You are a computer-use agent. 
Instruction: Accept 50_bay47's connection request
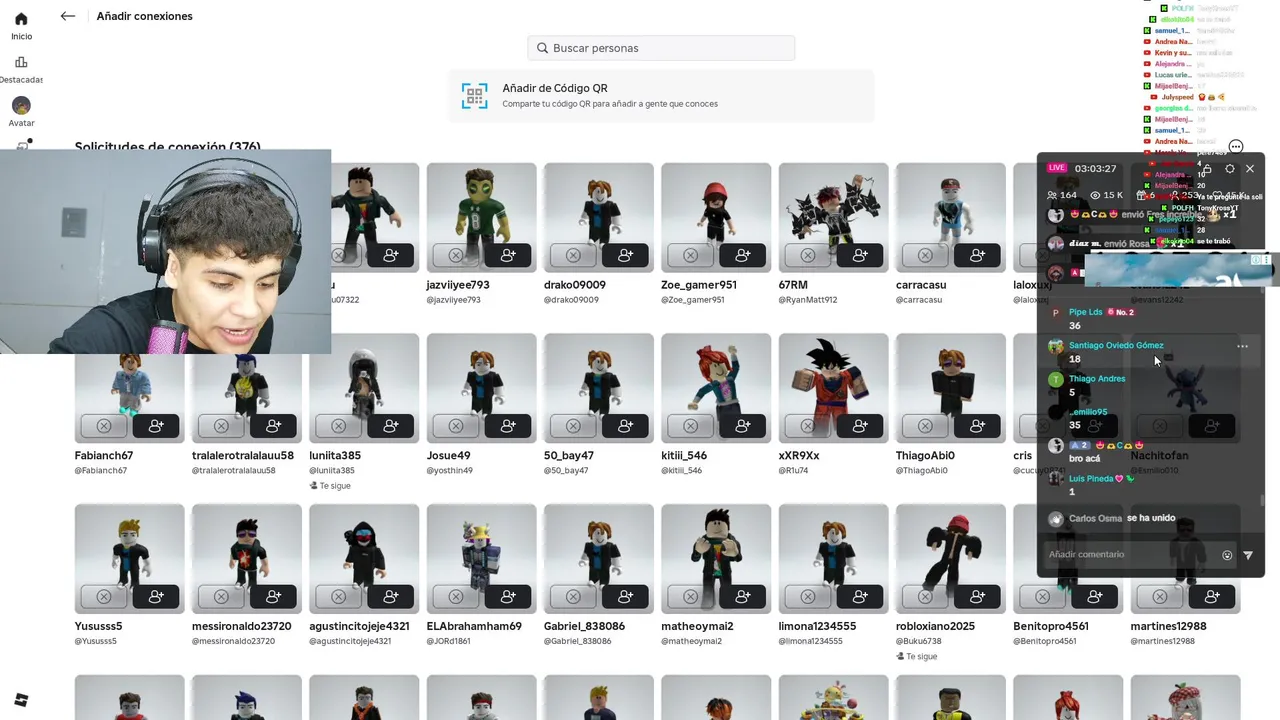coord(625,426)
